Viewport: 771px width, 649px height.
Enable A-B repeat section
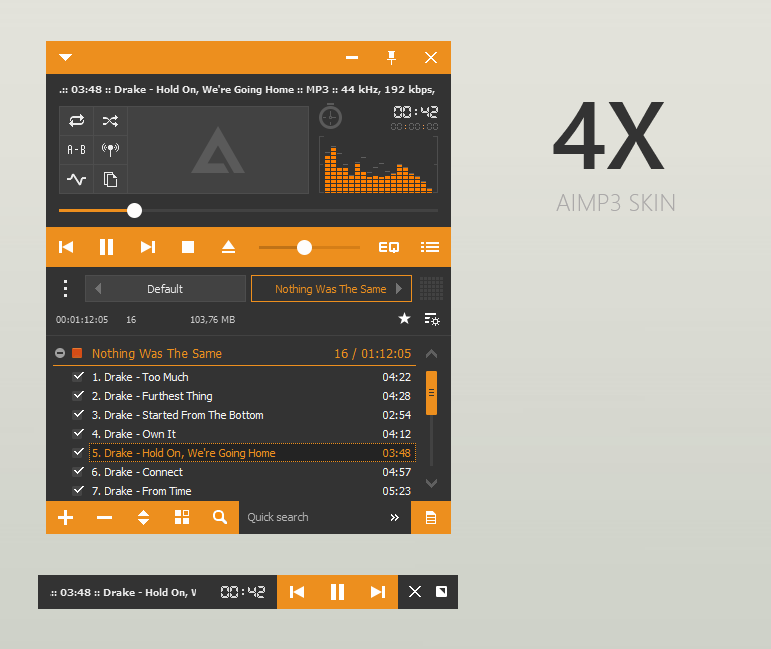pyautogui.click(x=77, y=149)
